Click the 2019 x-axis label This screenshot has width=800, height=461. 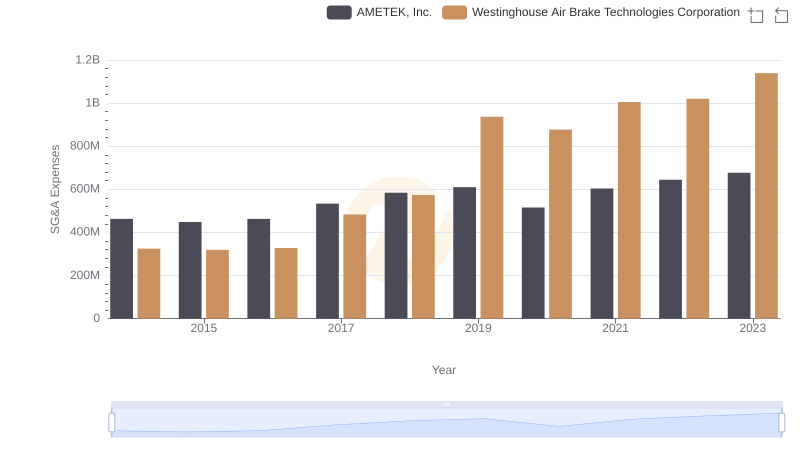[x=478, y=328]
